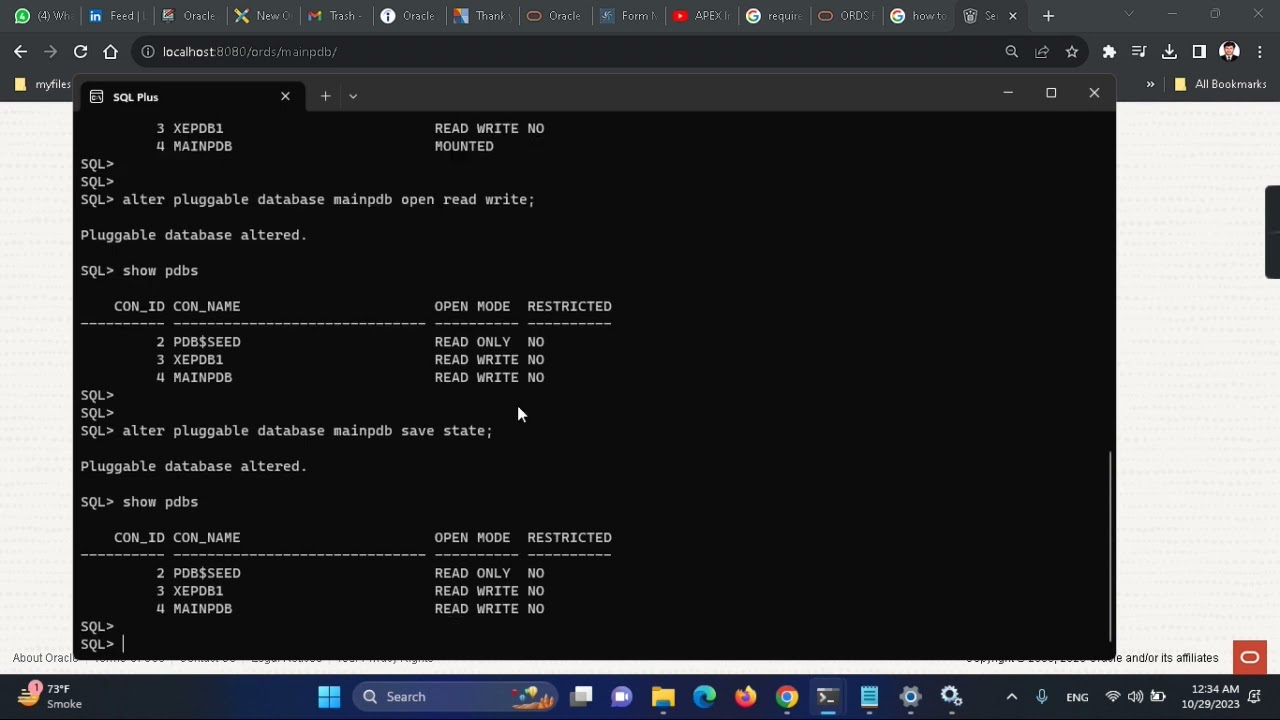Click the red Oracle chat icon

click(1249, 657)
